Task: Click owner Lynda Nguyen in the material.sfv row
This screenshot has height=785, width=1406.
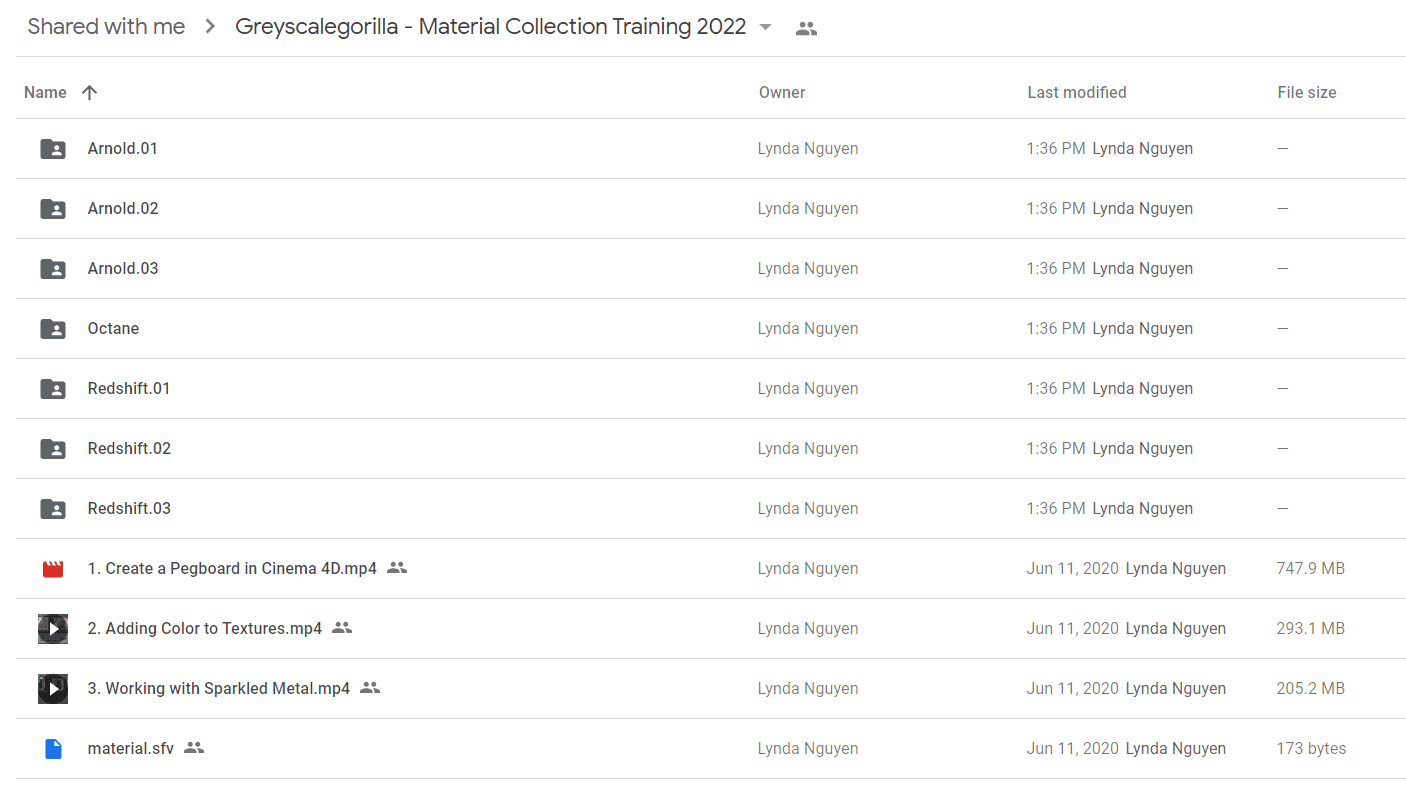Action: click(x=808, y=749)
